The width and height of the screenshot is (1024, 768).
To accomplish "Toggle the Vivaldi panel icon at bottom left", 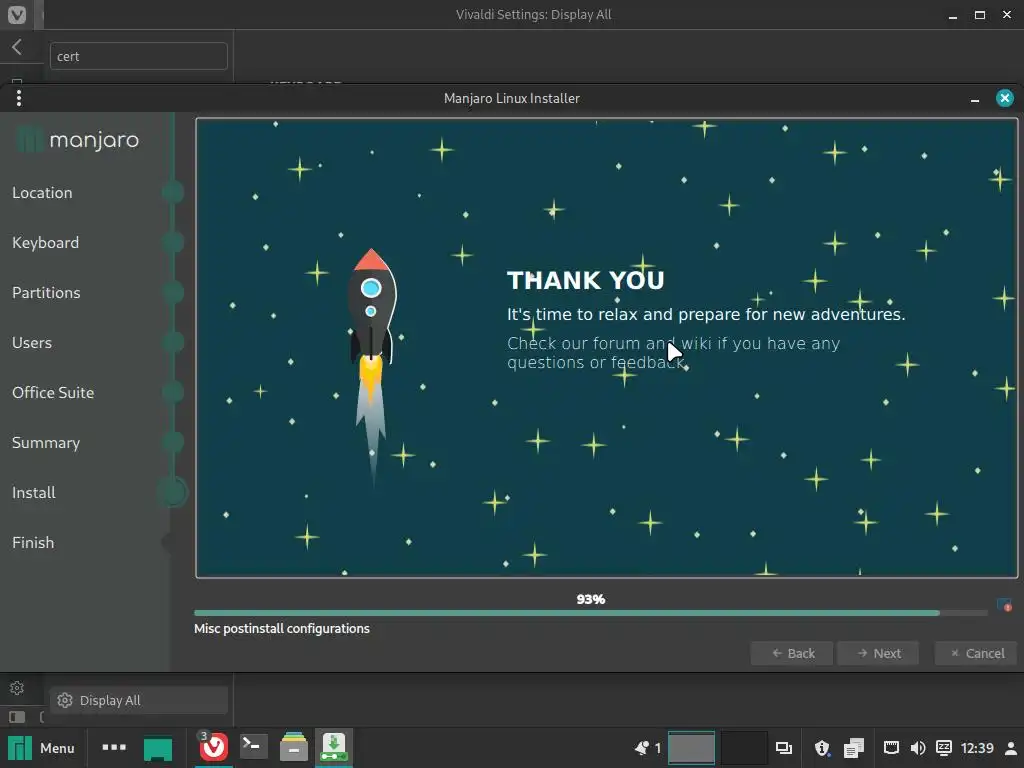I will [17, 717].
